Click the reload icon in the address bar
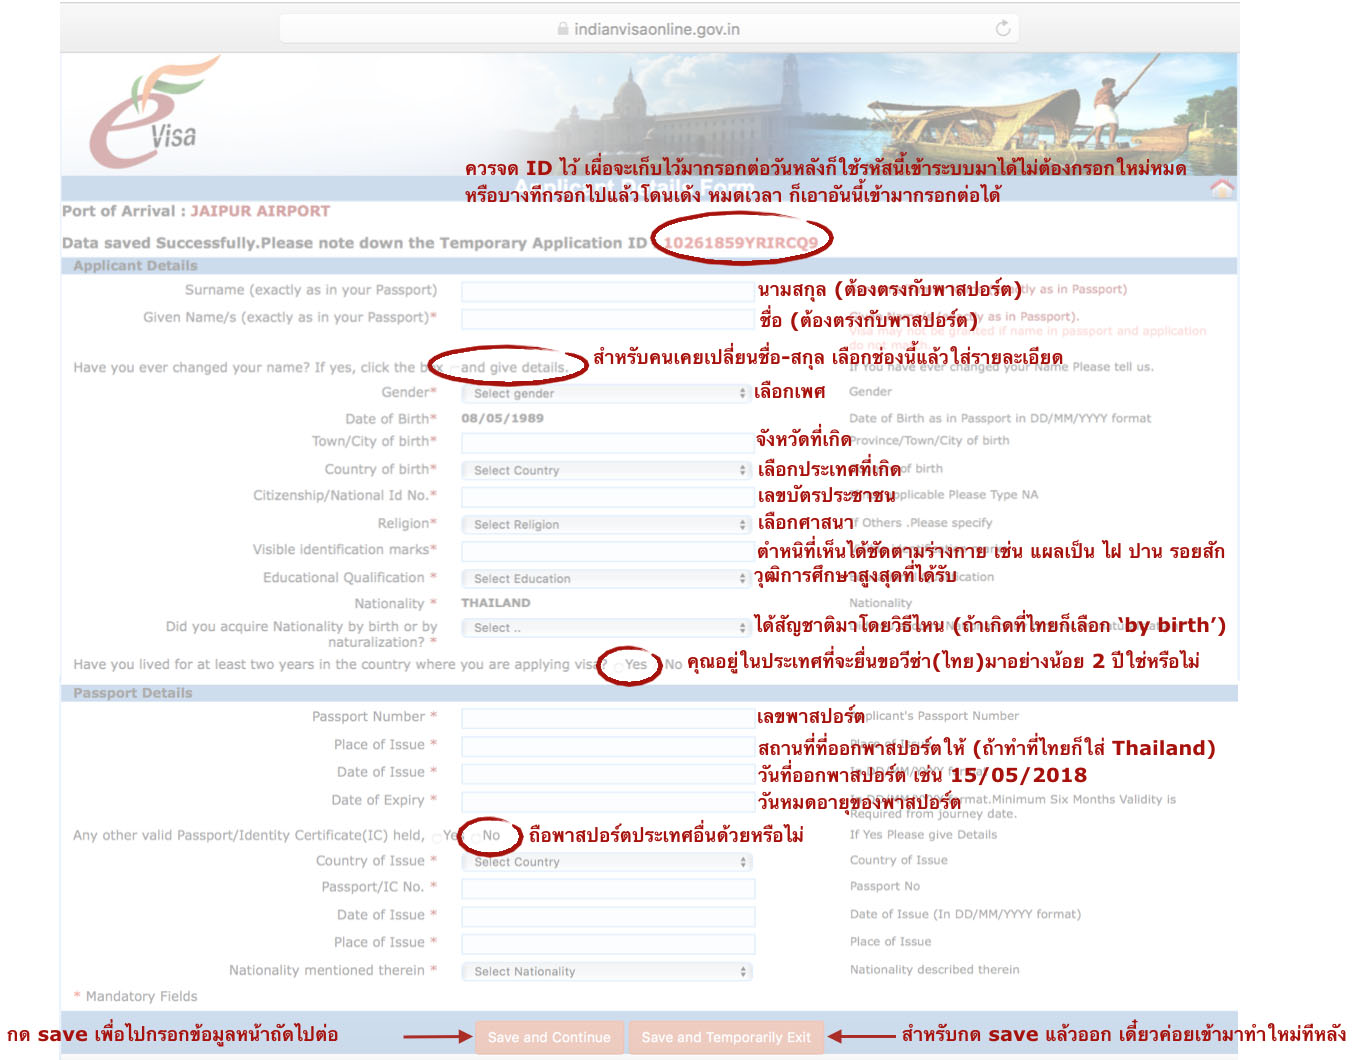1359x1060 pixels. [x=1003, y=28]
